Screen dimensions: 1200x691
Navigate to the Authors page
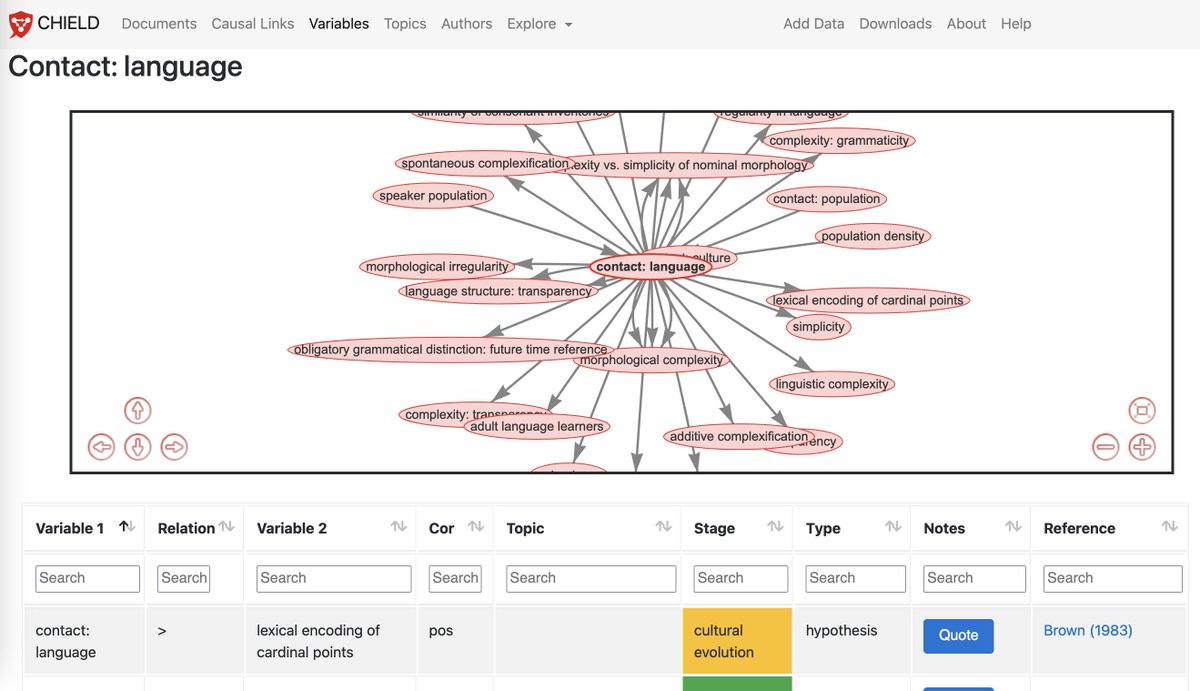(466, 23)
